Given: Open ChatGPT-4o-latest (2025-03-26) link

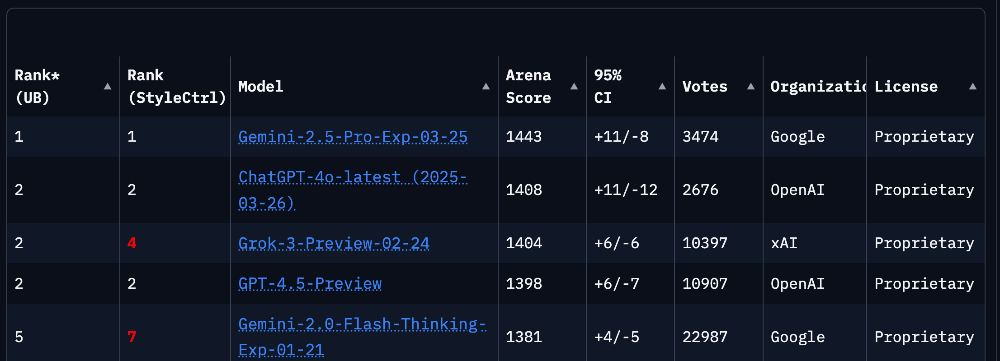Looking at the screenshot, I should click(353, 190).
